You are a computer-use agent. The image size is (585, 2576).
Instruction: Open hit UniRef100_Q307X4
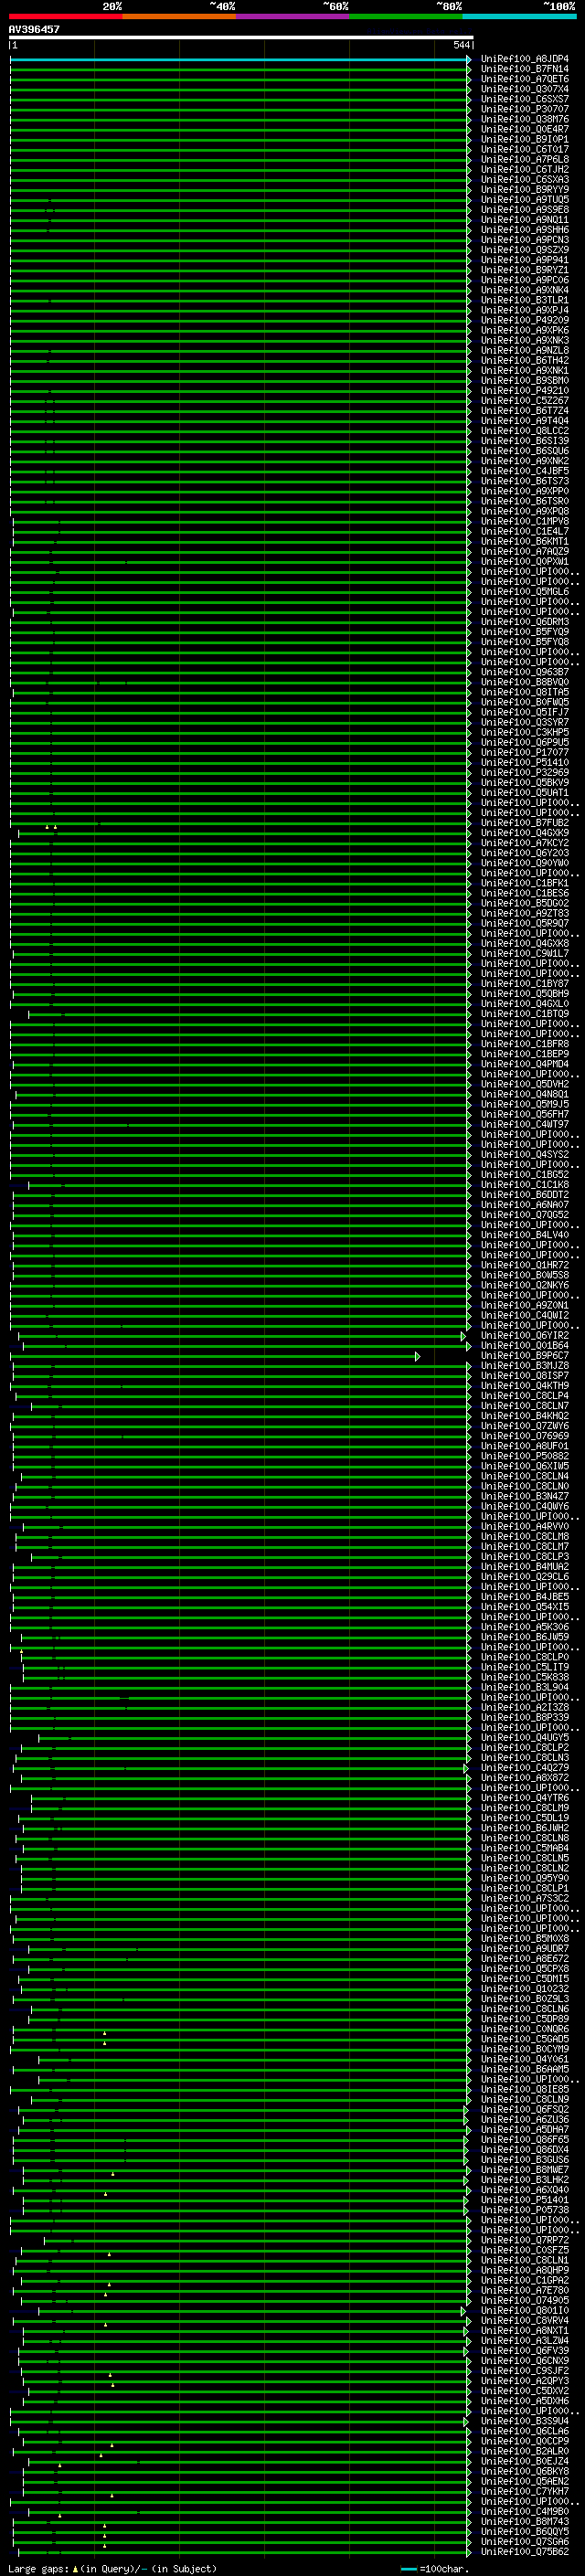coord(525,89)
